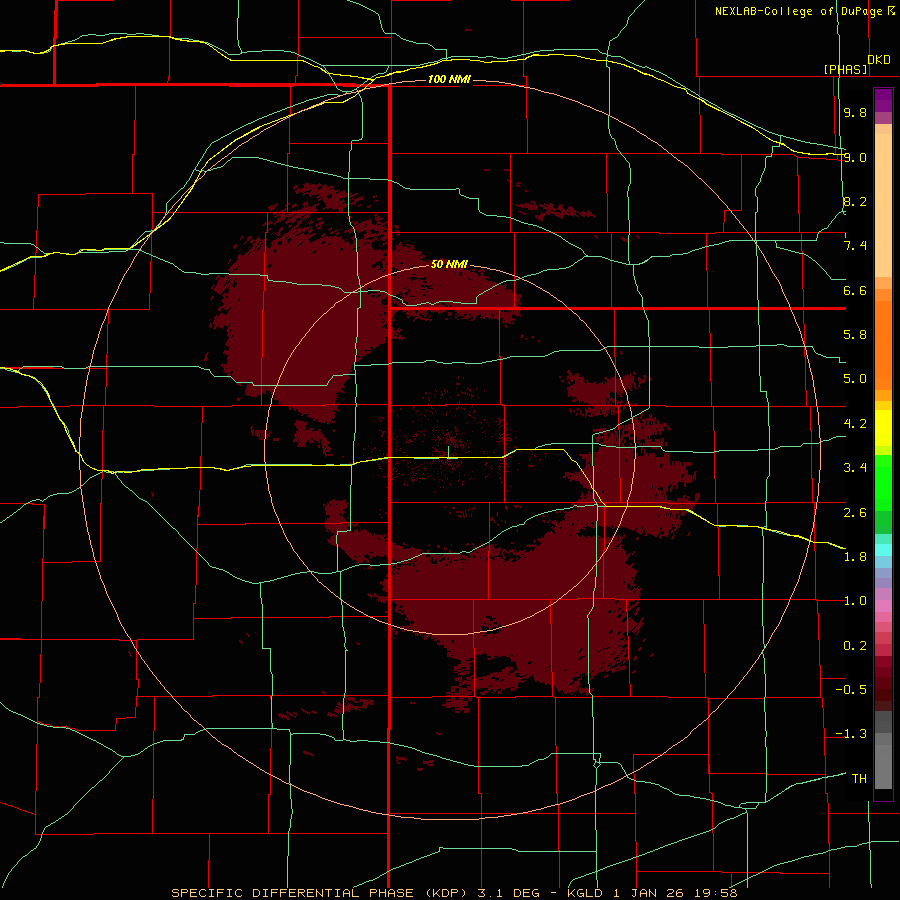Click the yellow segment of the color scale
This screenshot has width=900, height=900.
click(883, 428)
